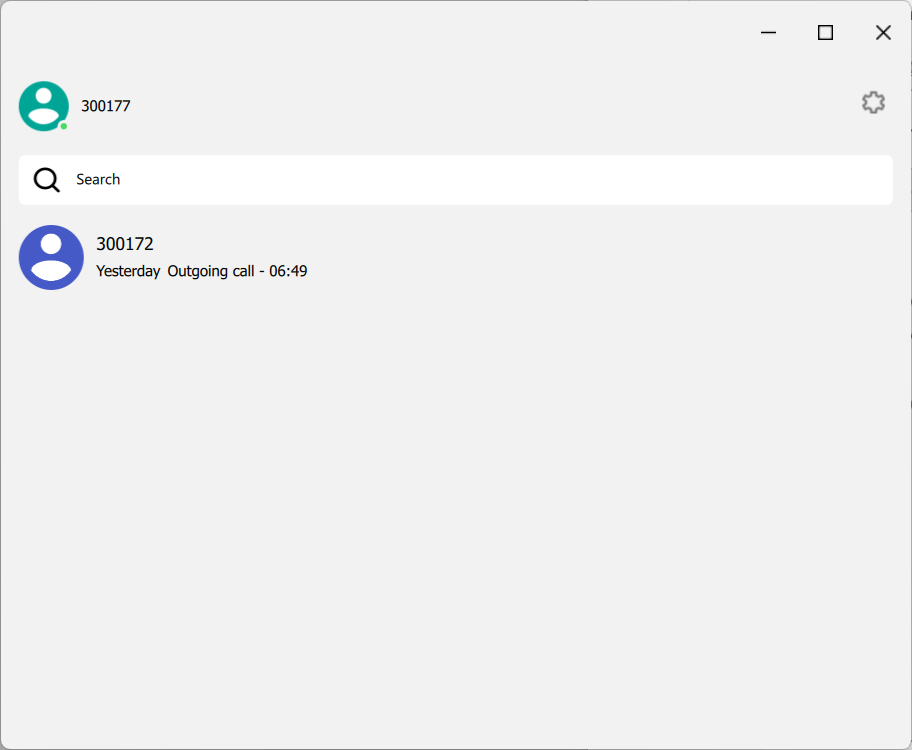This screenshot has width=912, height=750.
Task: Click the 'Yesterday' date label
Action: (x=128, y=271)
